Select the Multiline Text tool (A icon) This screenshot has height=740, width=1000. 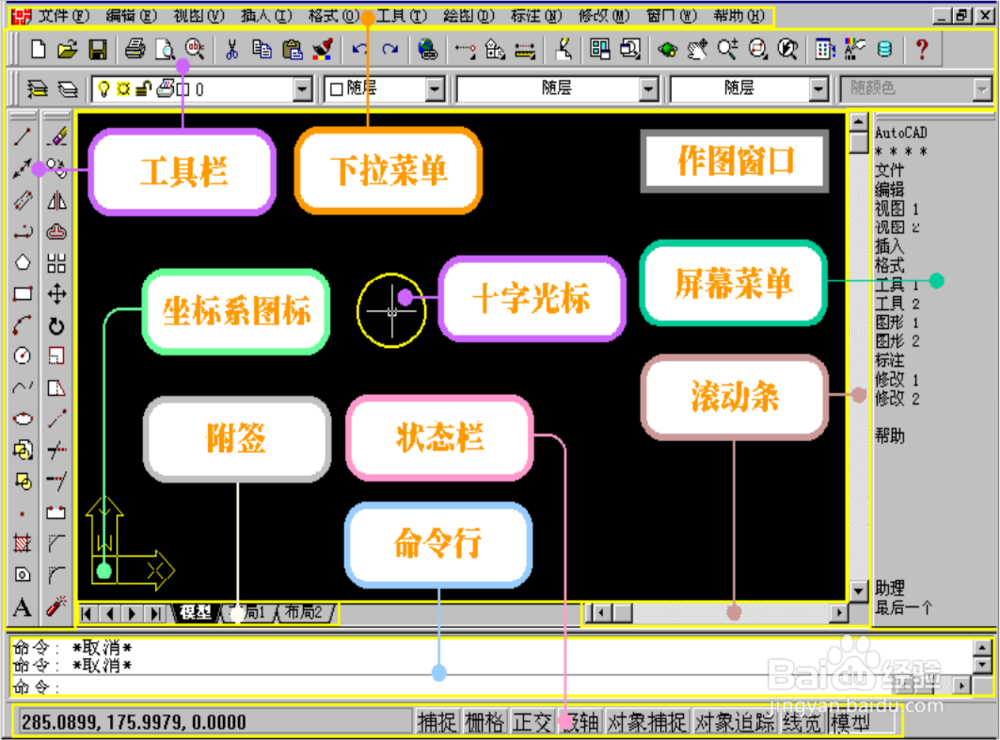point(22,605)
